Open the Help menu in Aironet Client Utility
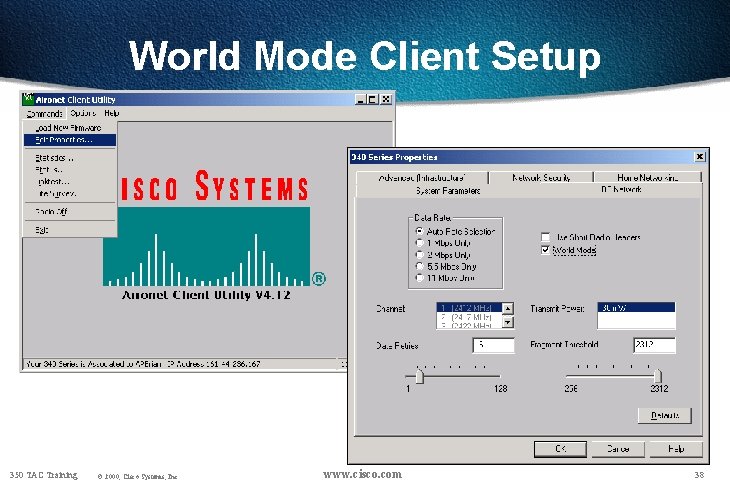The height and width of the screenshot is (486, 730). 112,113
